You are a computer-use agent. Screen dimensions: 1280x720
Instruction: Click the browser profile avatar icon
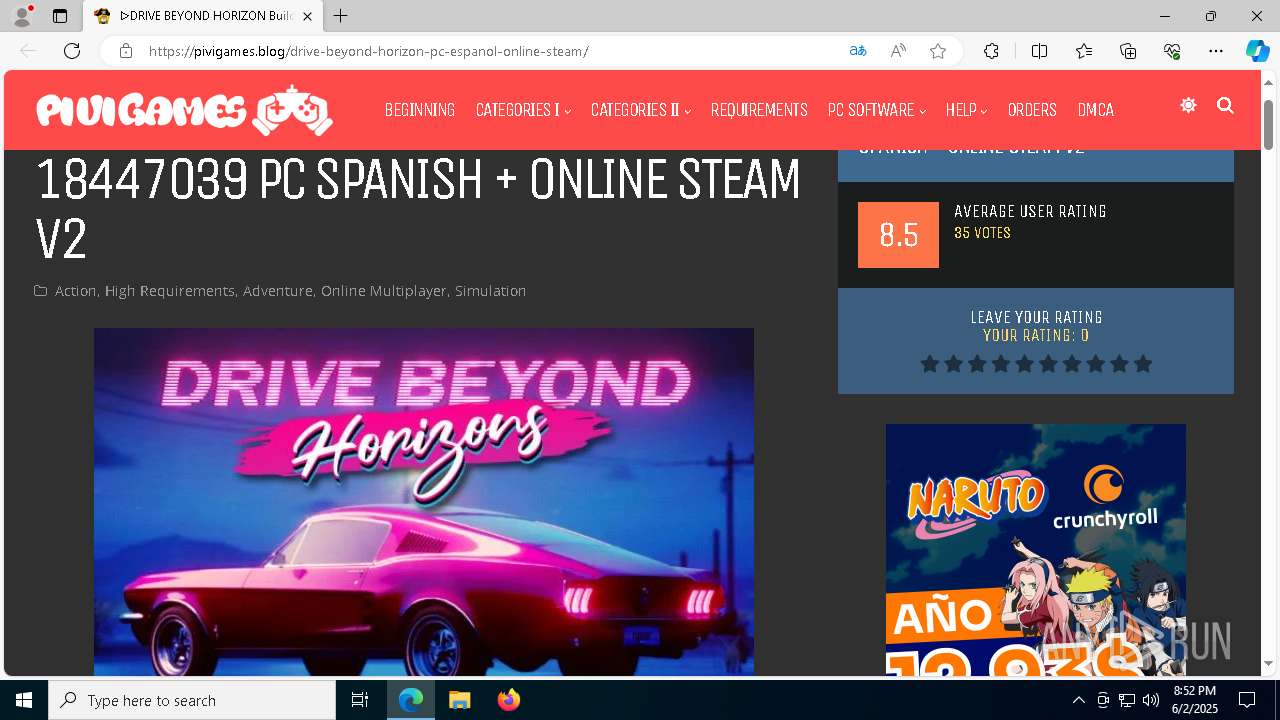22,16
